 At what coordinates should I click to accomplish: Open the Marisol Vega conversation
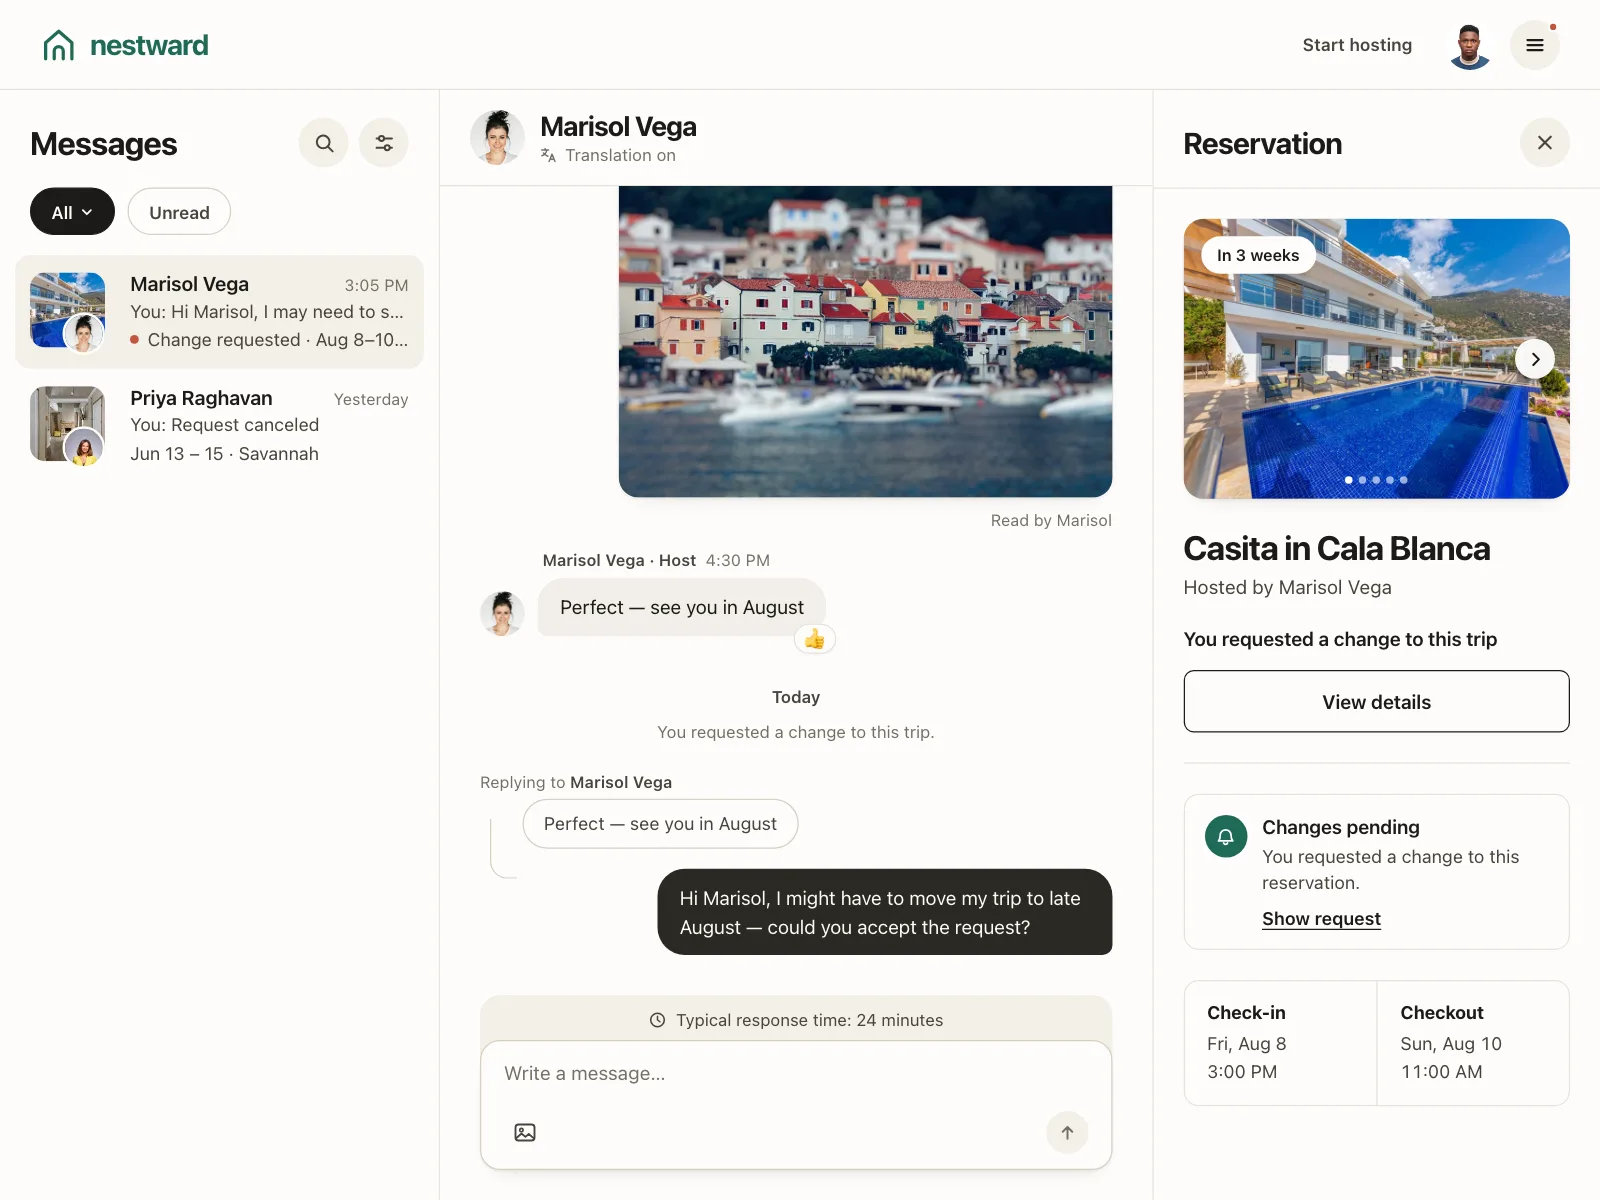tap(219, 312)
